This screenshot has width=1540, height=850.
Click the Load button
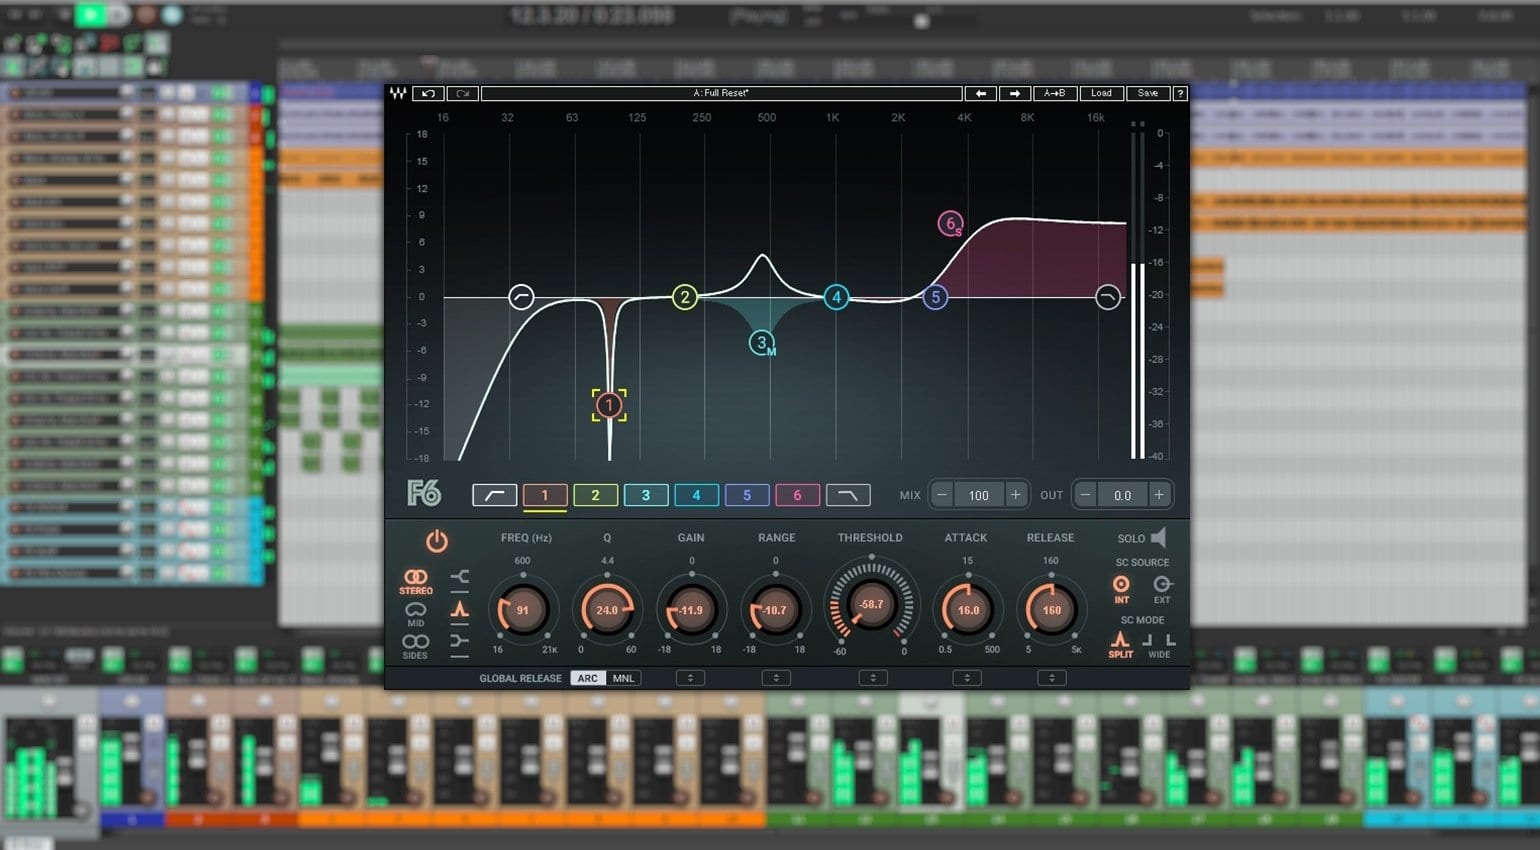coord(1101,93)
